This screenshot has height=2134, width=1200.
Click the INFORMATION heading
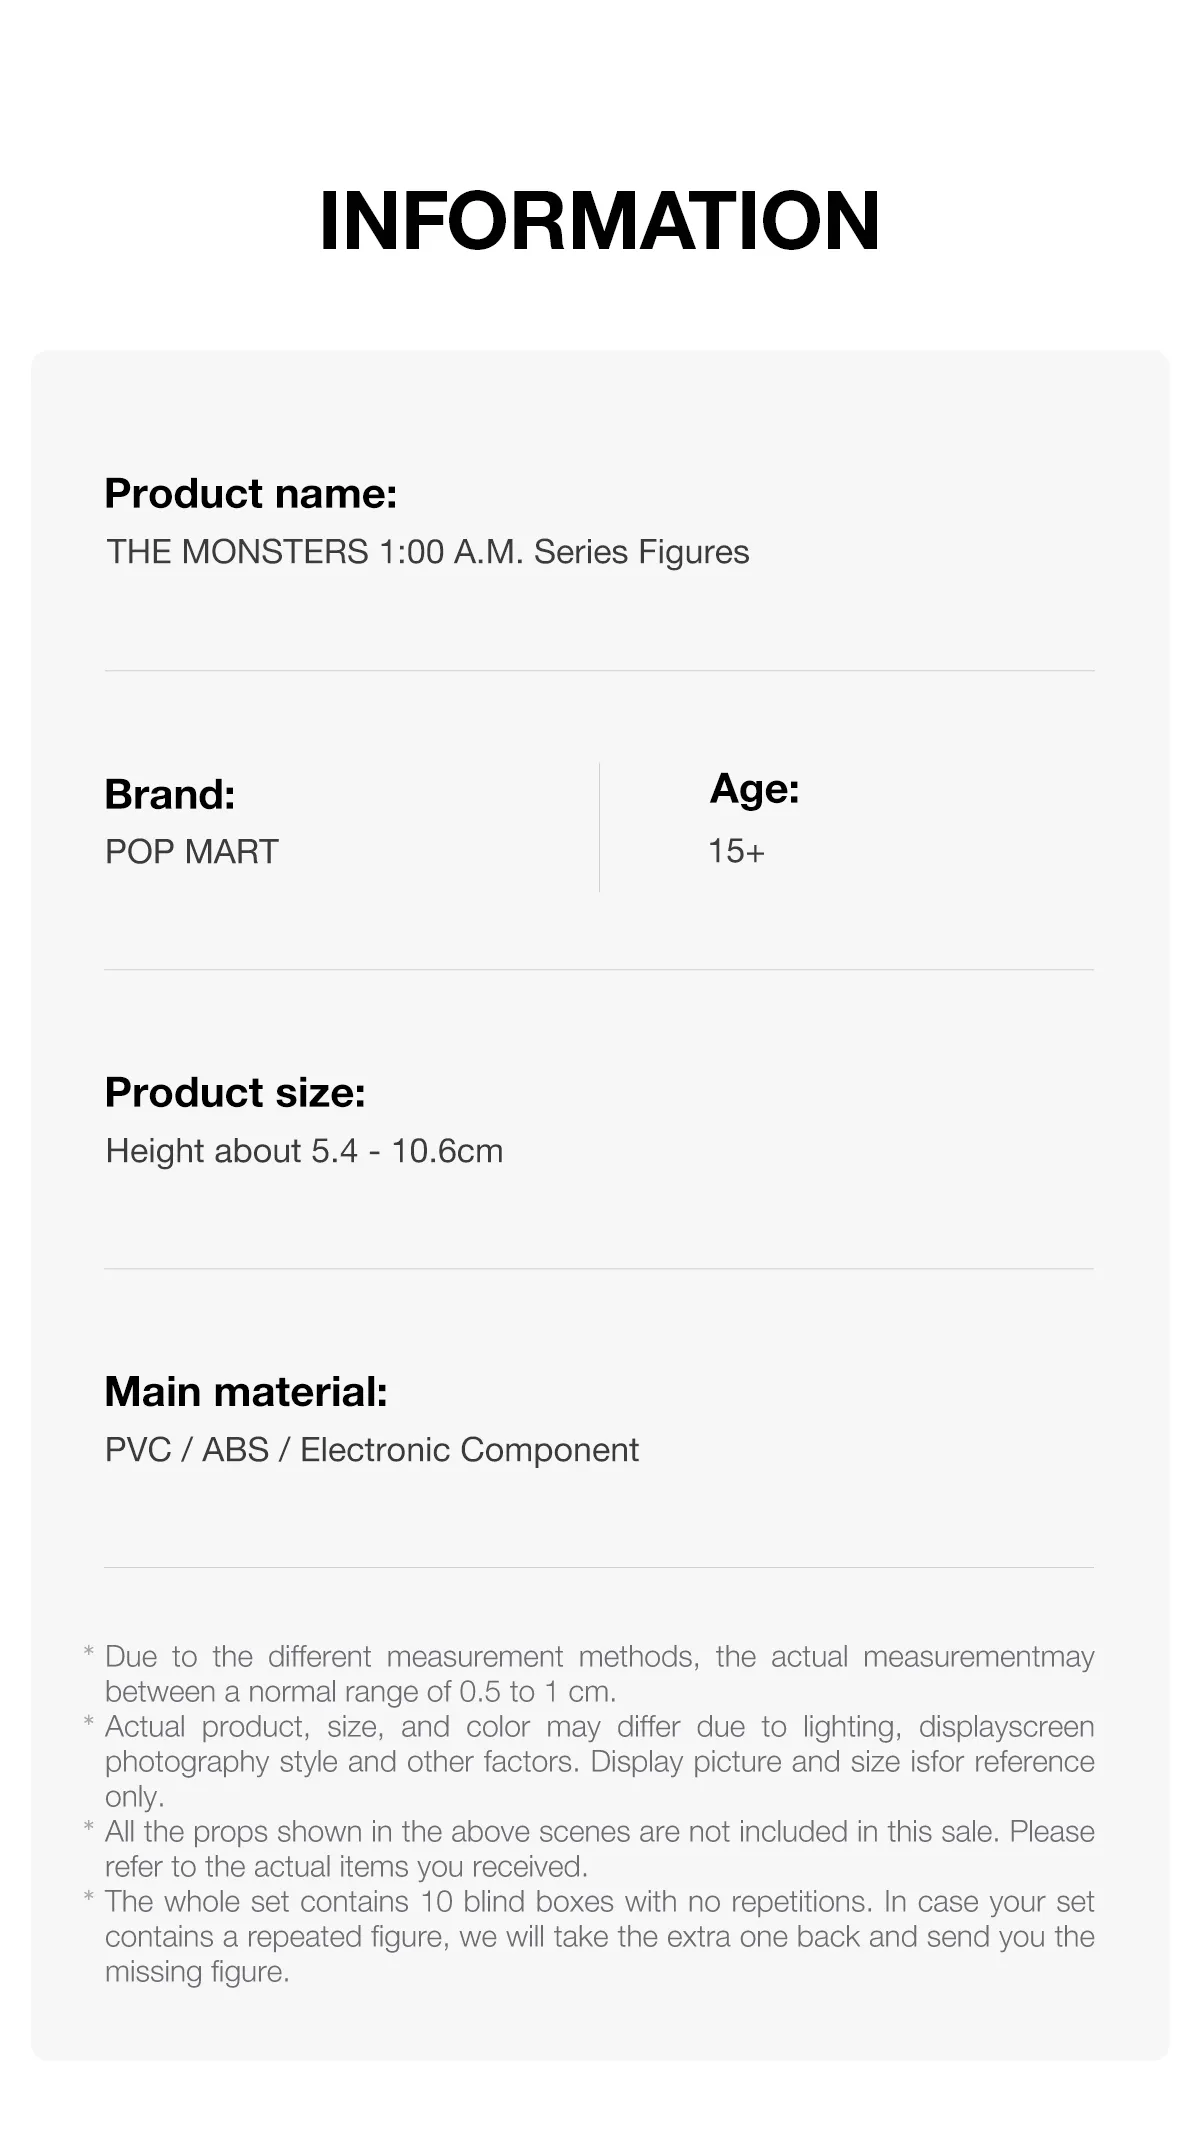tap(599, 221)
